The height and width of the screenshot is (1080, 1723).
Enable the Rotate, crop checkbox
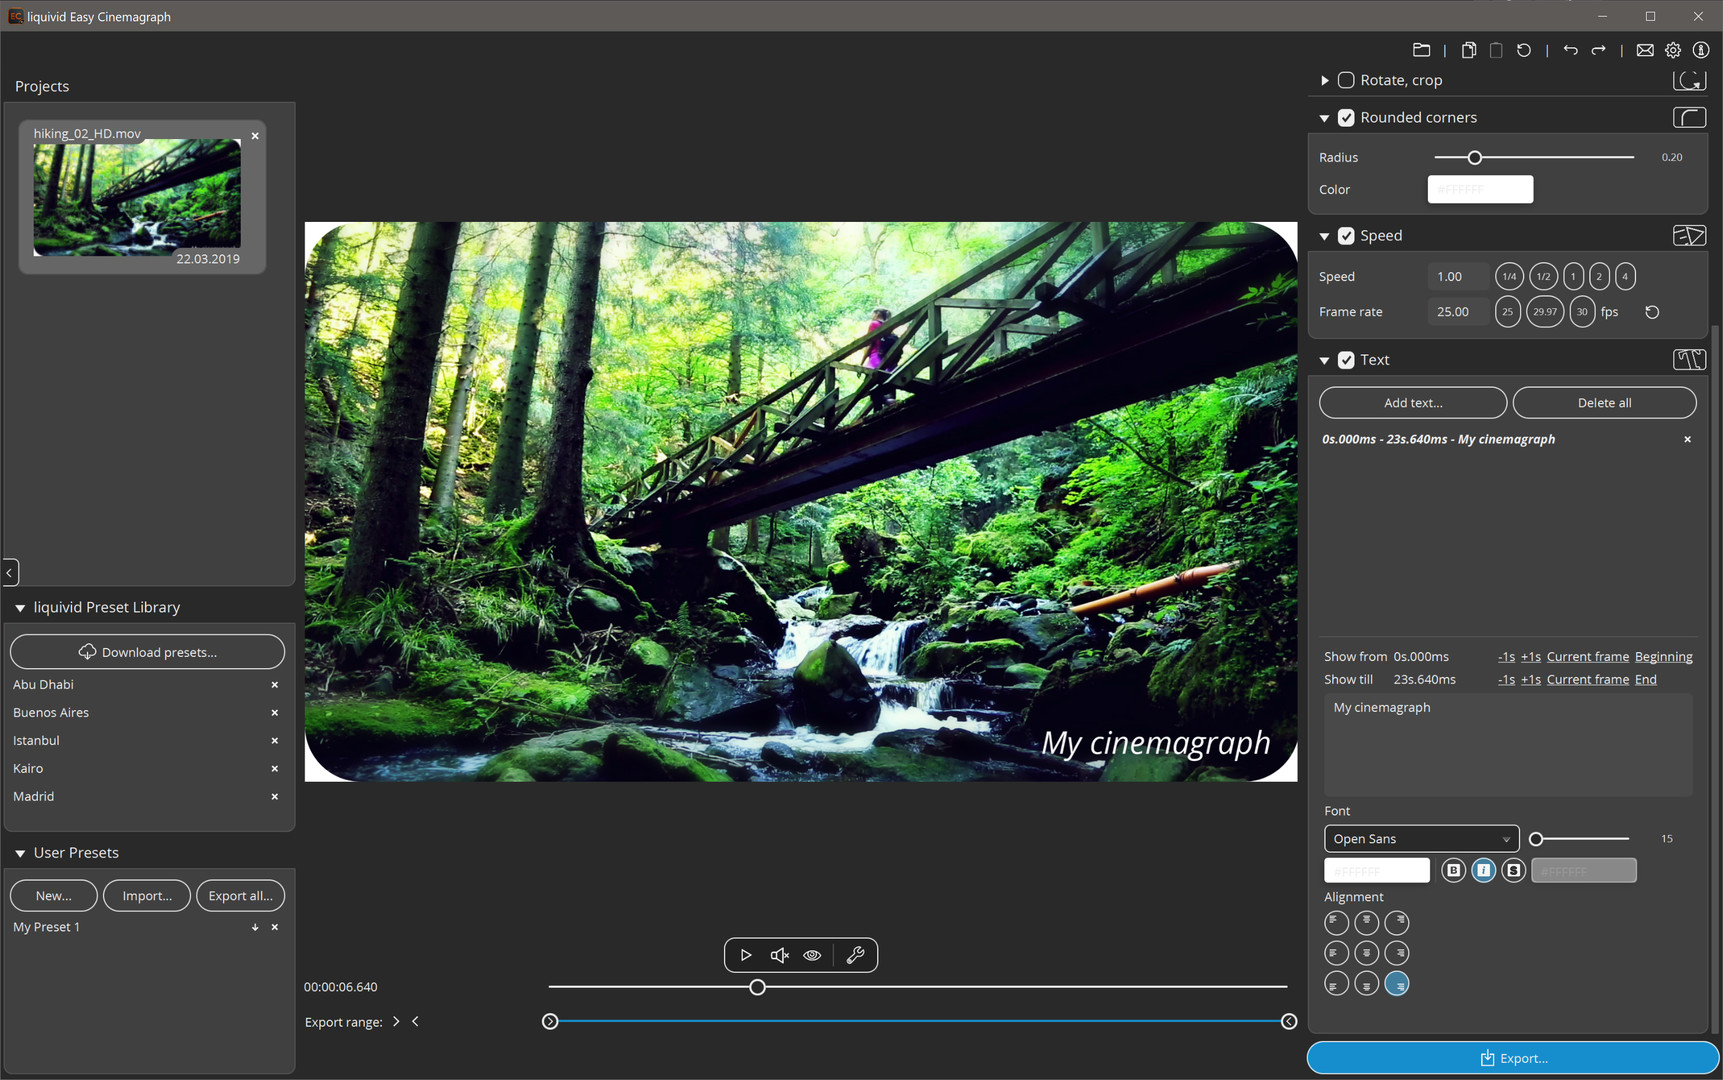click(x=1346, y=80)
